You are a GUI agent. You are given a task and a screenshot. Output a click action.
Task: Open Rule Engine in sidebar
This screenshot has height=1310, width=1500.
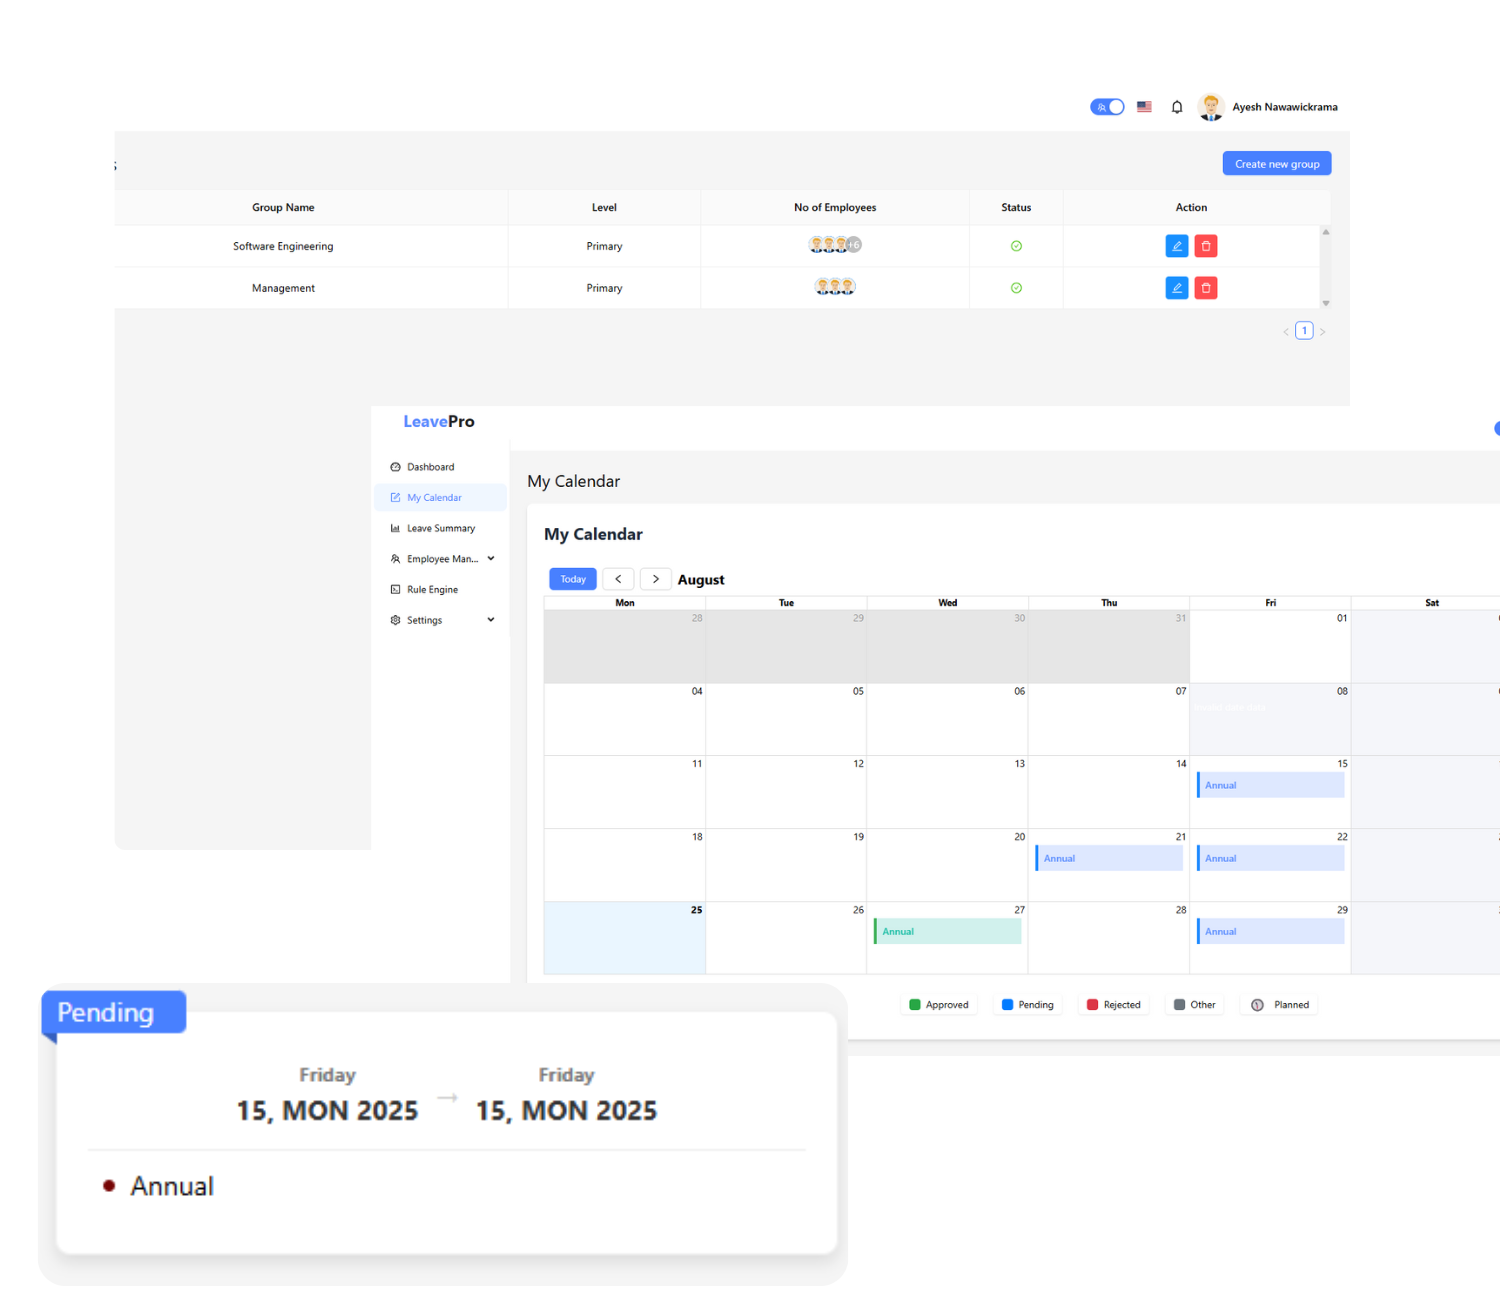[432, 590]
